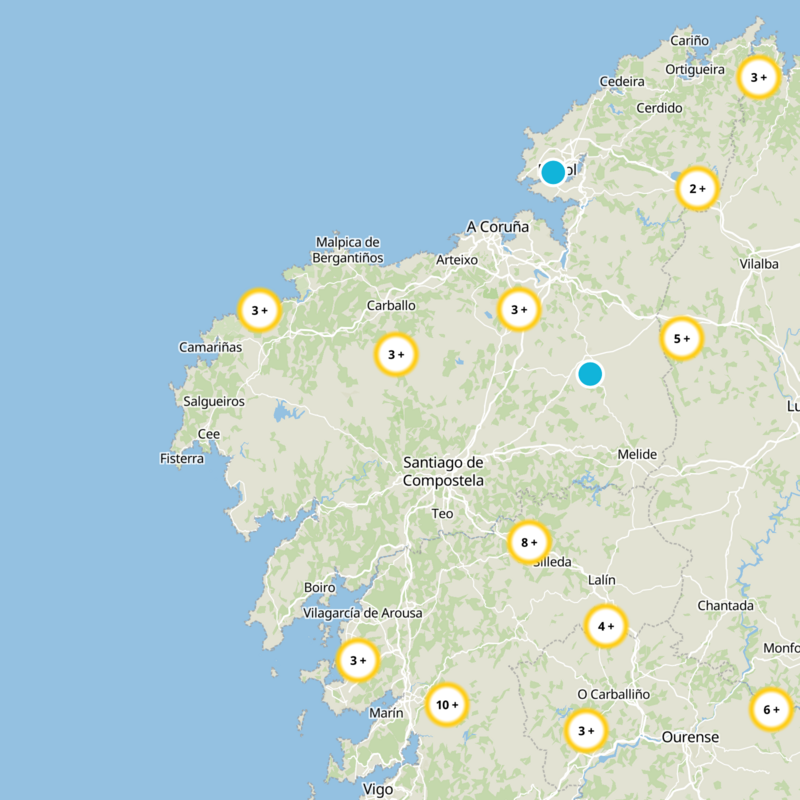The width and height of the screenshot is (800, 800).
Task: Click the Marín label
Action: (x=386, y=713)
